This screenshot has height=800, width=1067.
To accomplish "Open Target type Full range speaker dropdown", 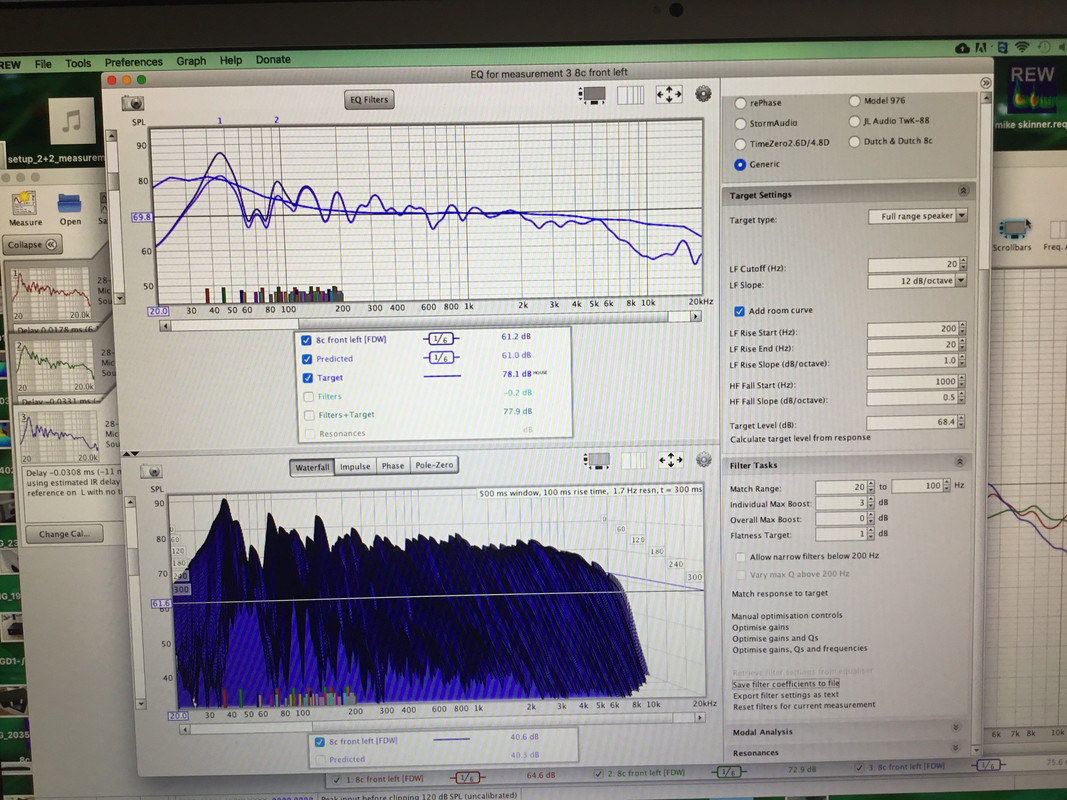I will tap(918, 216).
